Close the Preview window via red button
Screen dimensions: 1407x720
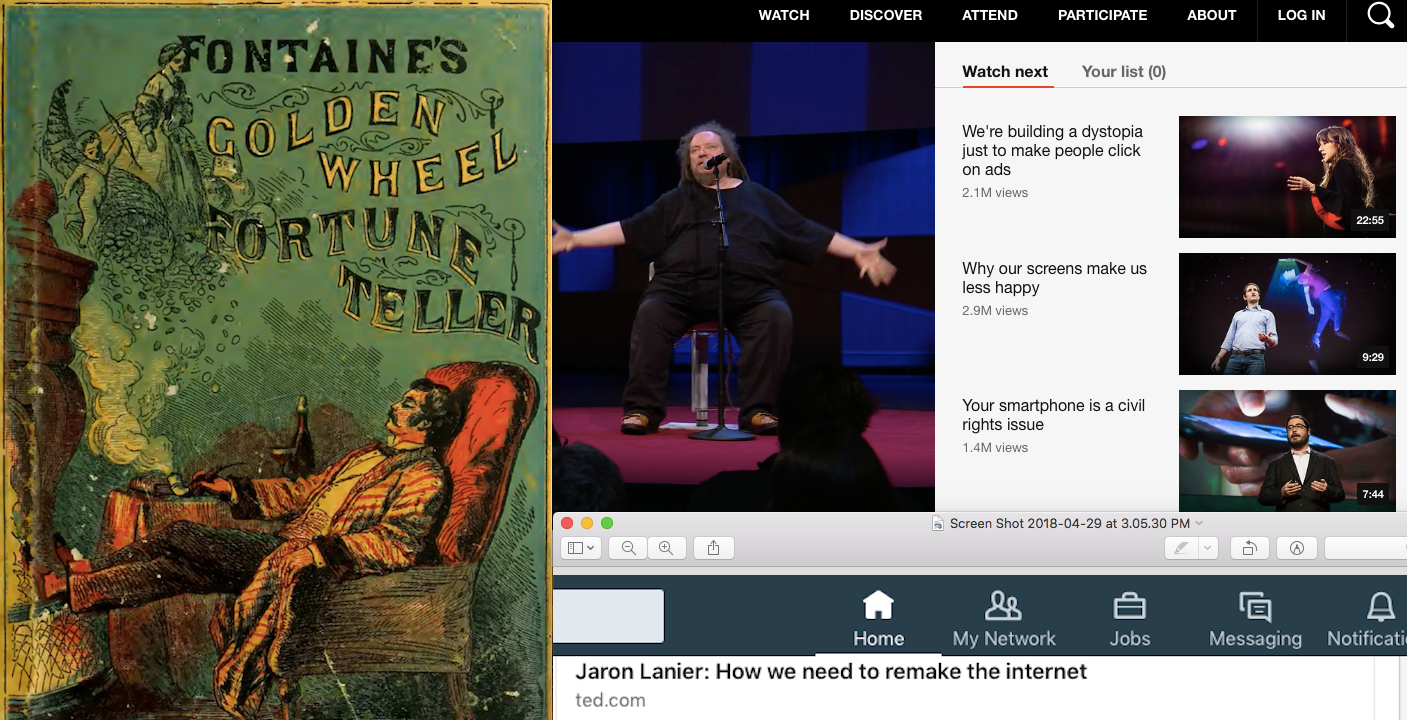(567, 523)
